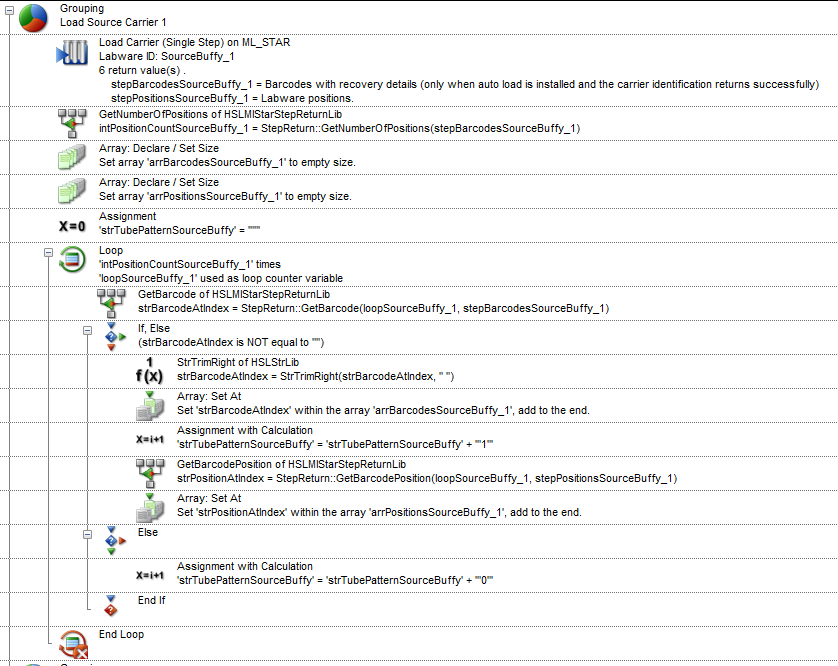This screenshot has height=666, width=838.
Task: Click the X=i+1 icon appending "1"
Action: (x=150, y=439)
